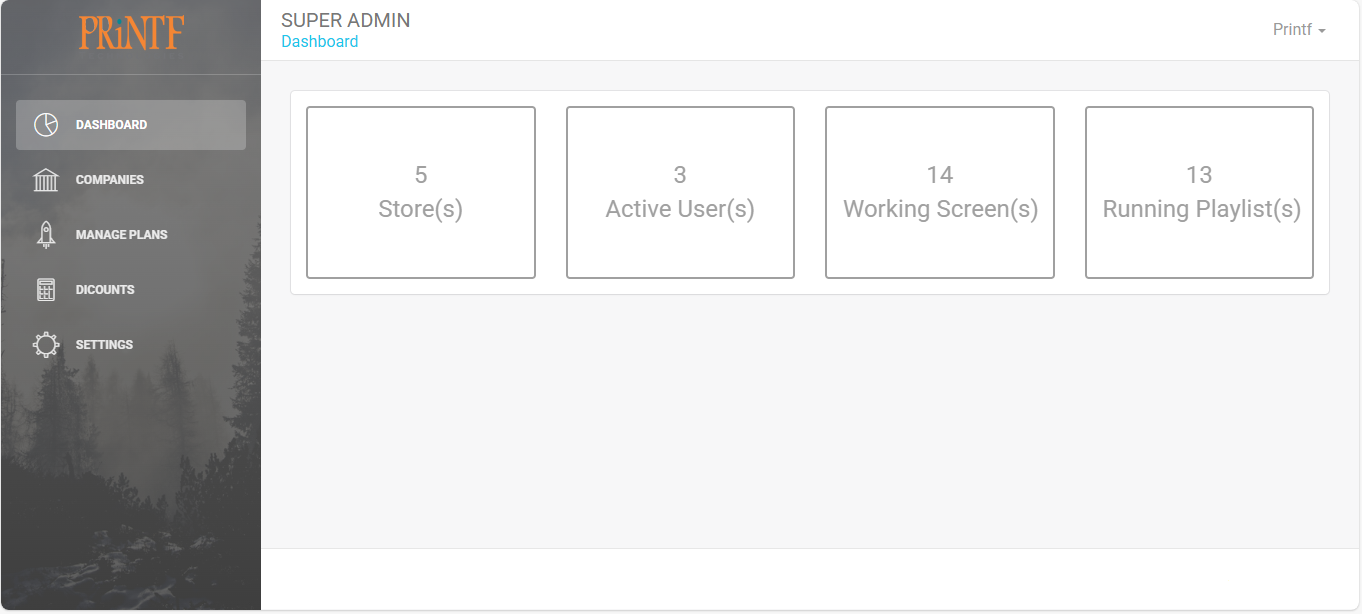Select the DASHBOARD sidebar label
Screen dimensions: 1362x614
click(111, 125)
